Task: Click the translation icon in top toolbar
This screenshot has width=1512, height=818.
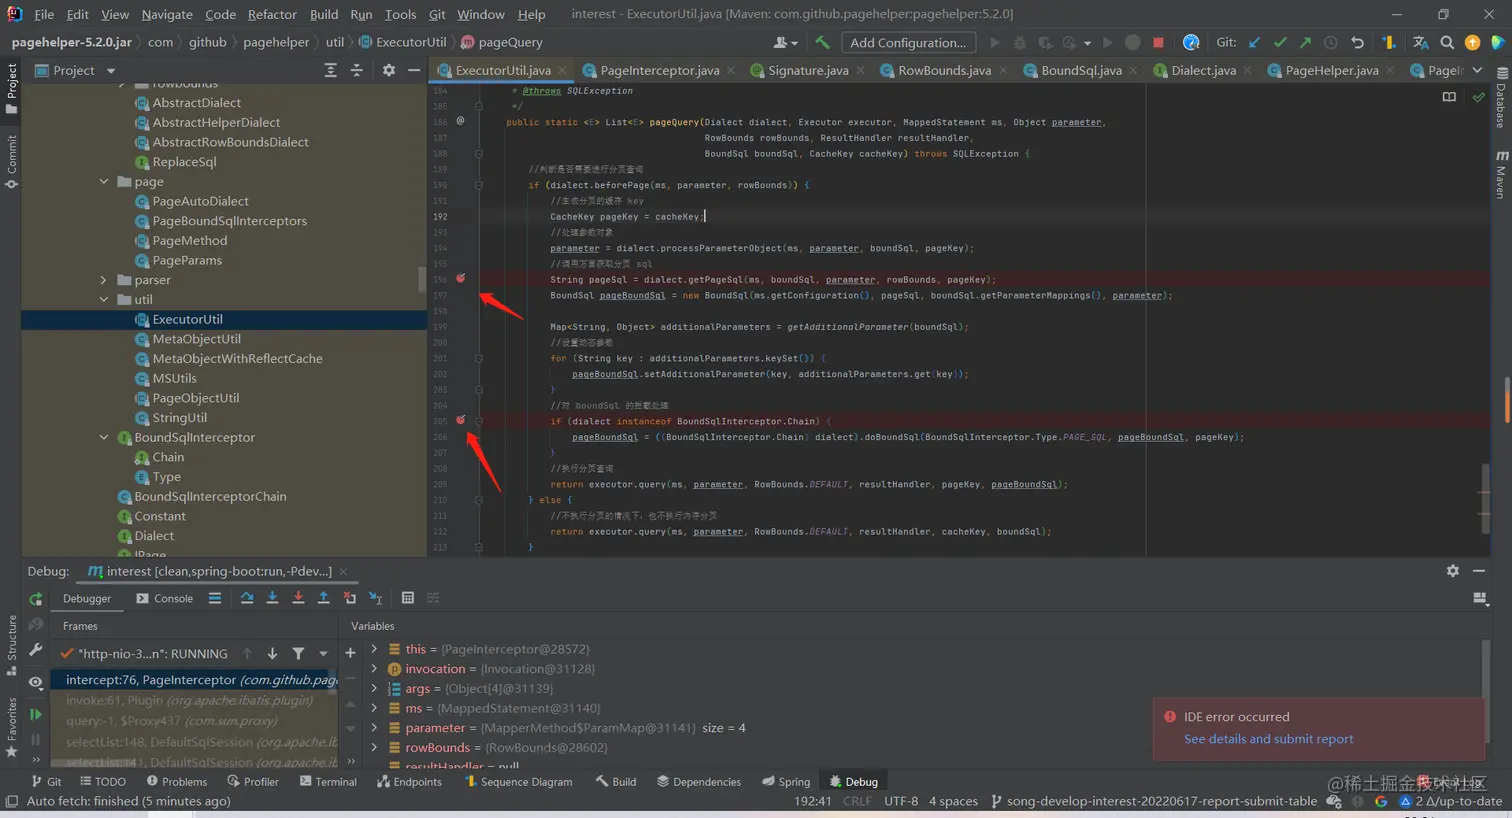Action: 1421,42
